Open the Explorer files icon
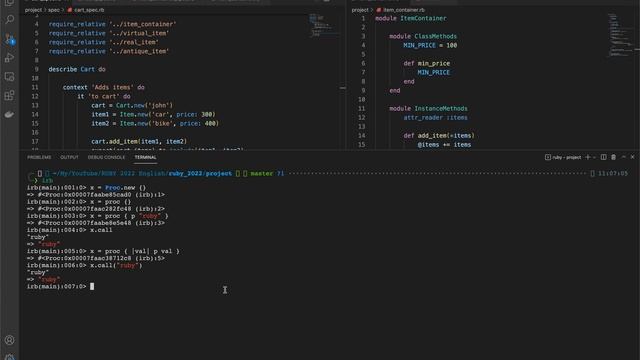 [x=9, y=2]
